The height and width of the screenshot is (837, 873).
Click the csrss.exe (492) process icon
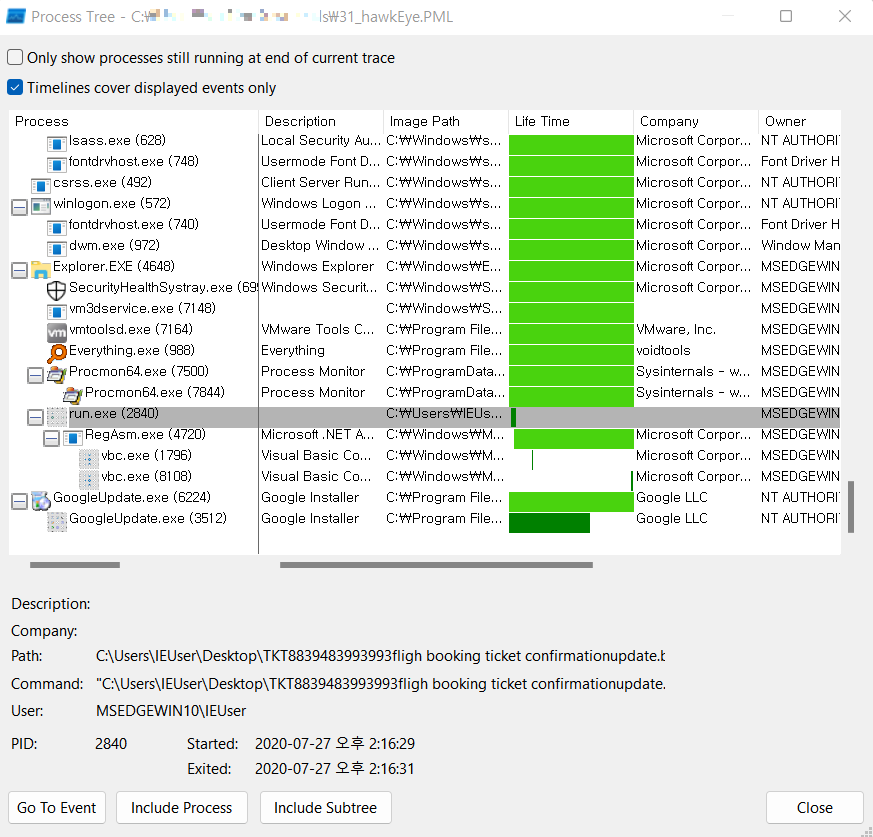[41, 186]
